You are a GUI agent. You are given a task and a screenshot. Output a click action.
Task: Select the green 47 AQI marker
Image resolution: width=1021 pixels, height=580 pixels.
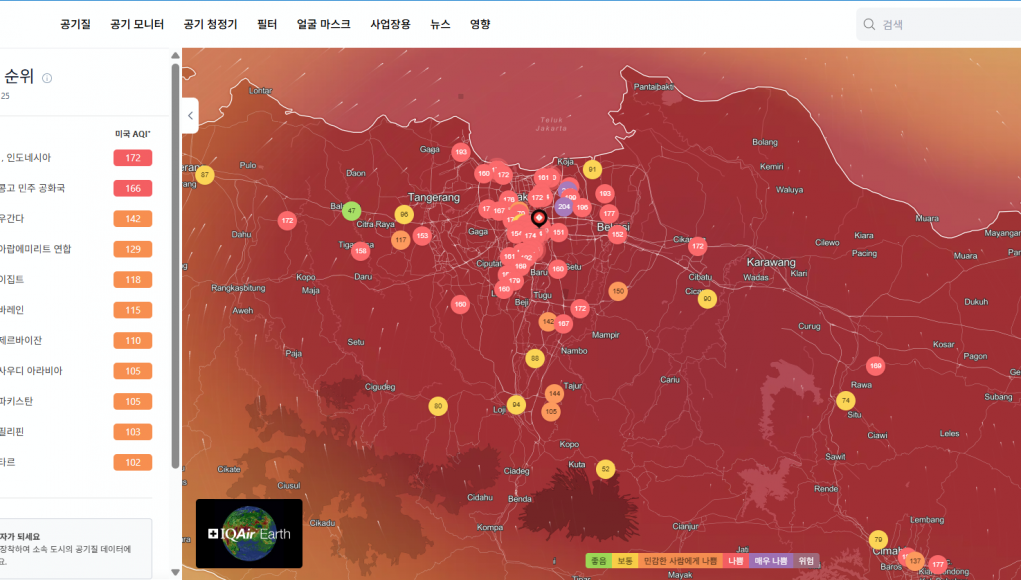(x=351, y=210)
